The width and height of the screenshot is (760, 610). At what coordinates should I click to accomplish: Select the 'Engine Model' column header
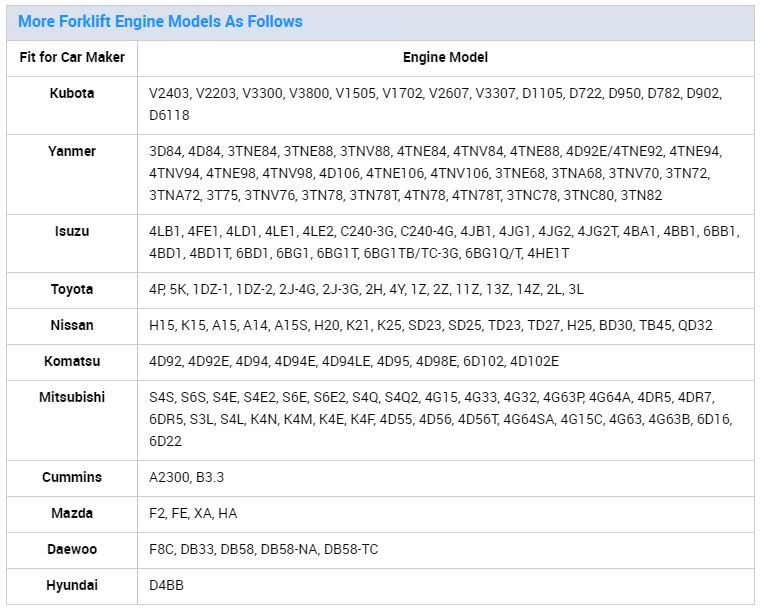(445, 58)
